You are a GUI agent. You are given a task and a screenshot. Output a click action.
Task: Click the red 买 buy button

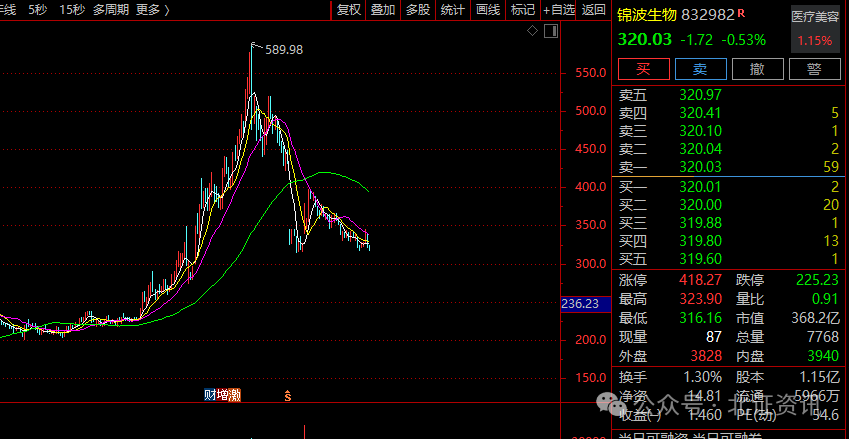coord(643,69)
